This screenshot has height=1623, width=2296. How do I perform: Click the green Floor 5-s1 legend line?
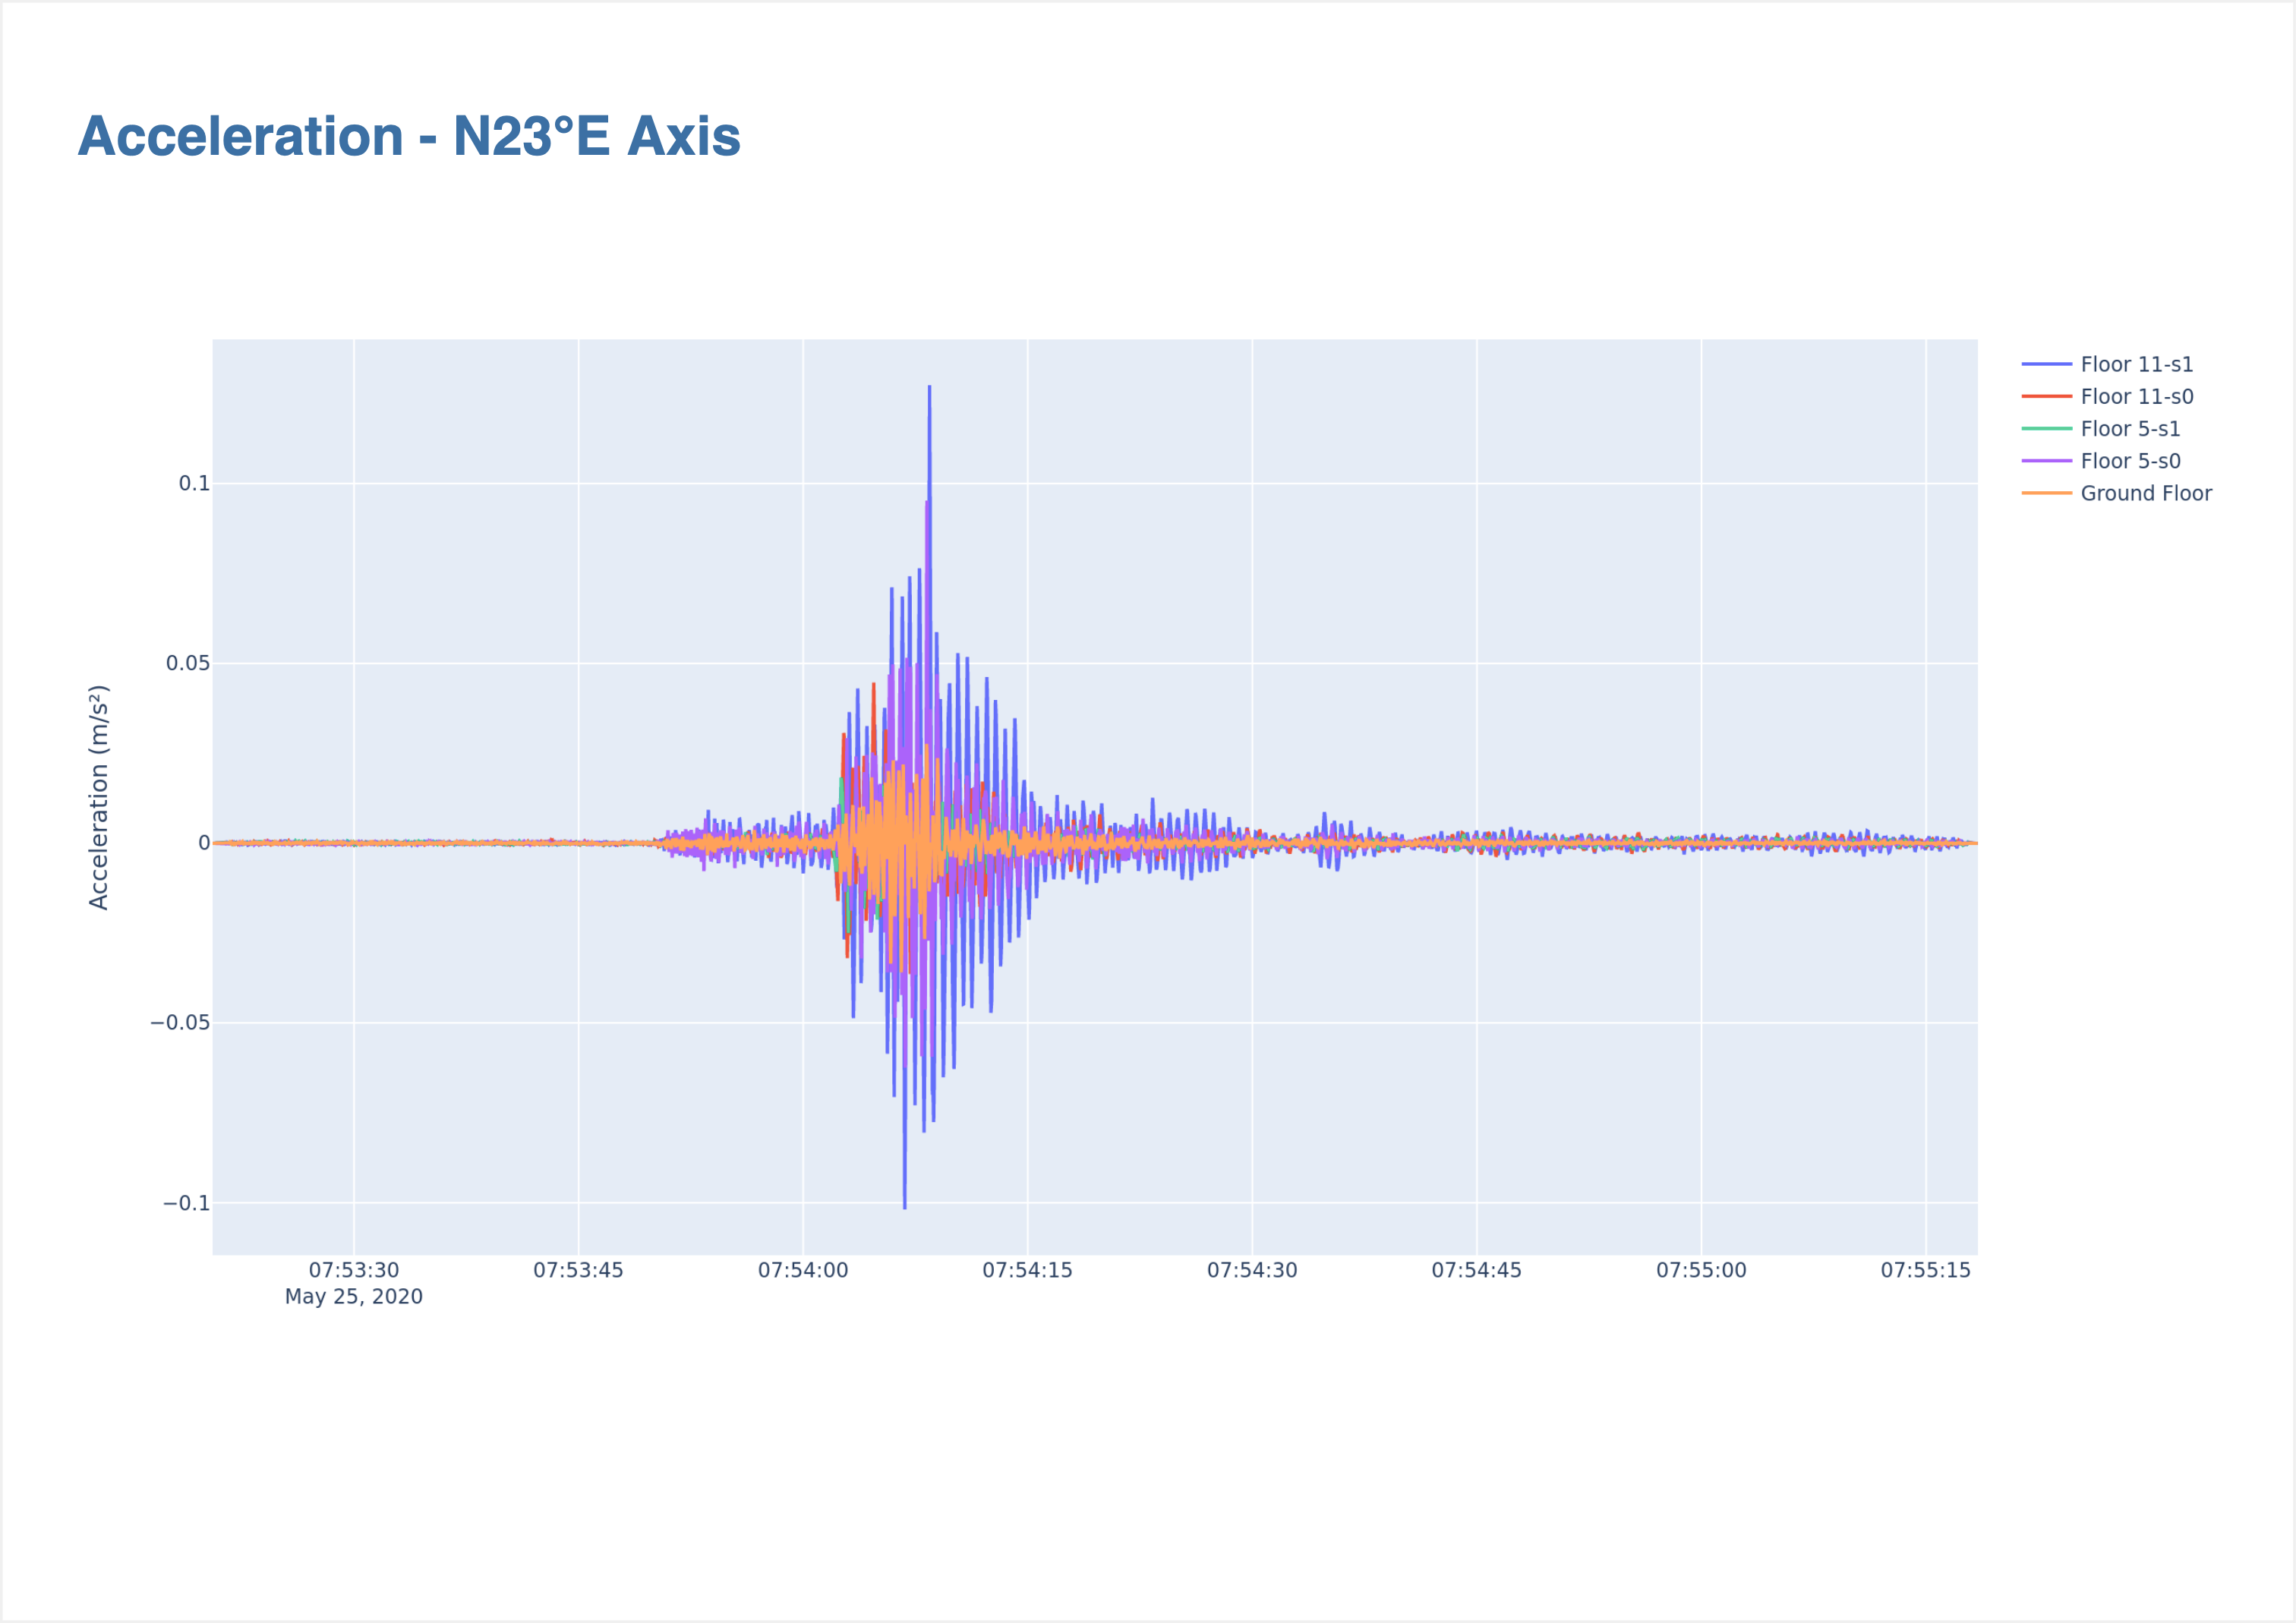[2046, 428]
